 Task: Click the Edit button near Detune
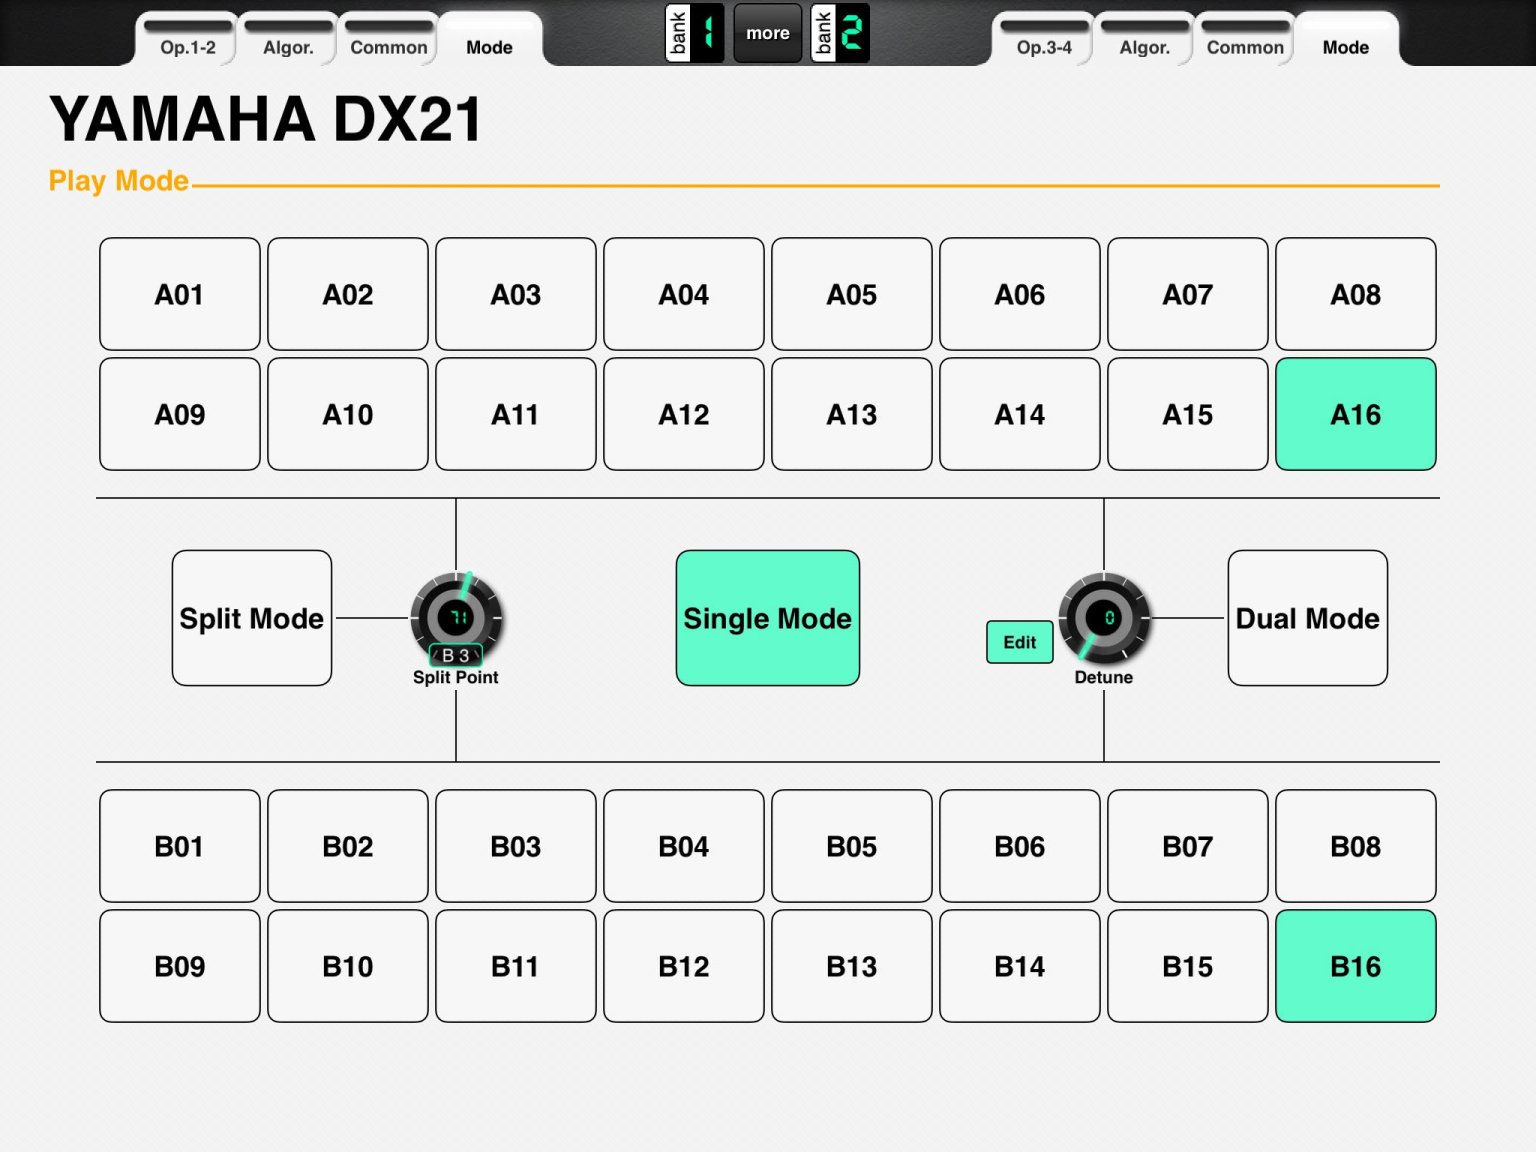(1020, 642)
